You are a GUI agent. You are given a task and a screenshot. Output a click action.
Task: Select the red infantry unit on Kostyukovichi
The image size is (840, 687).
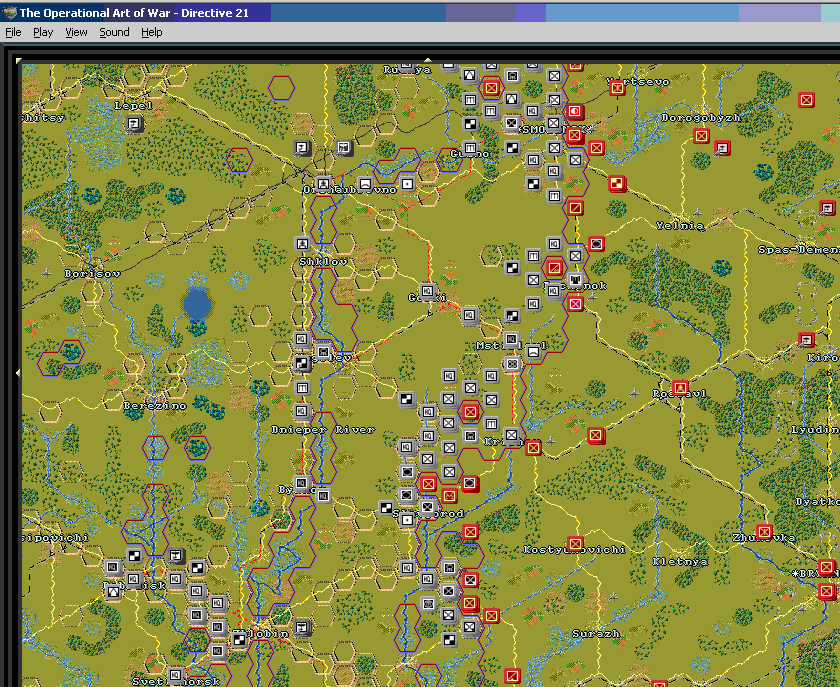[575, 544]
